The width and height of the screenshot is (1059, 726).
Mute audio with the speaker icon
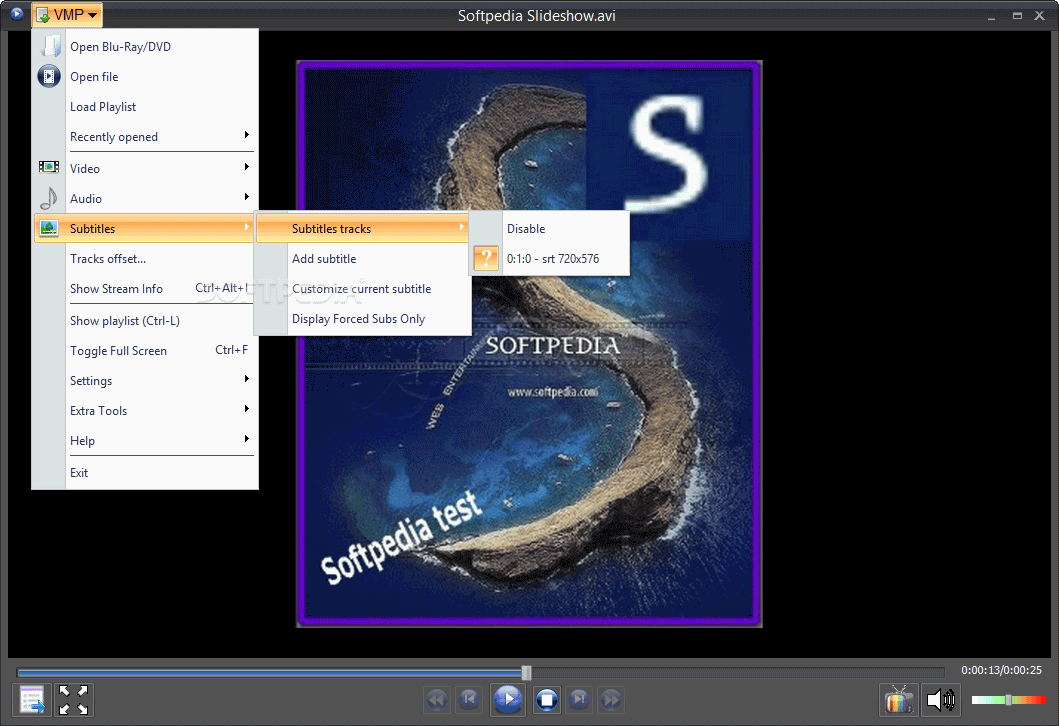940,700
